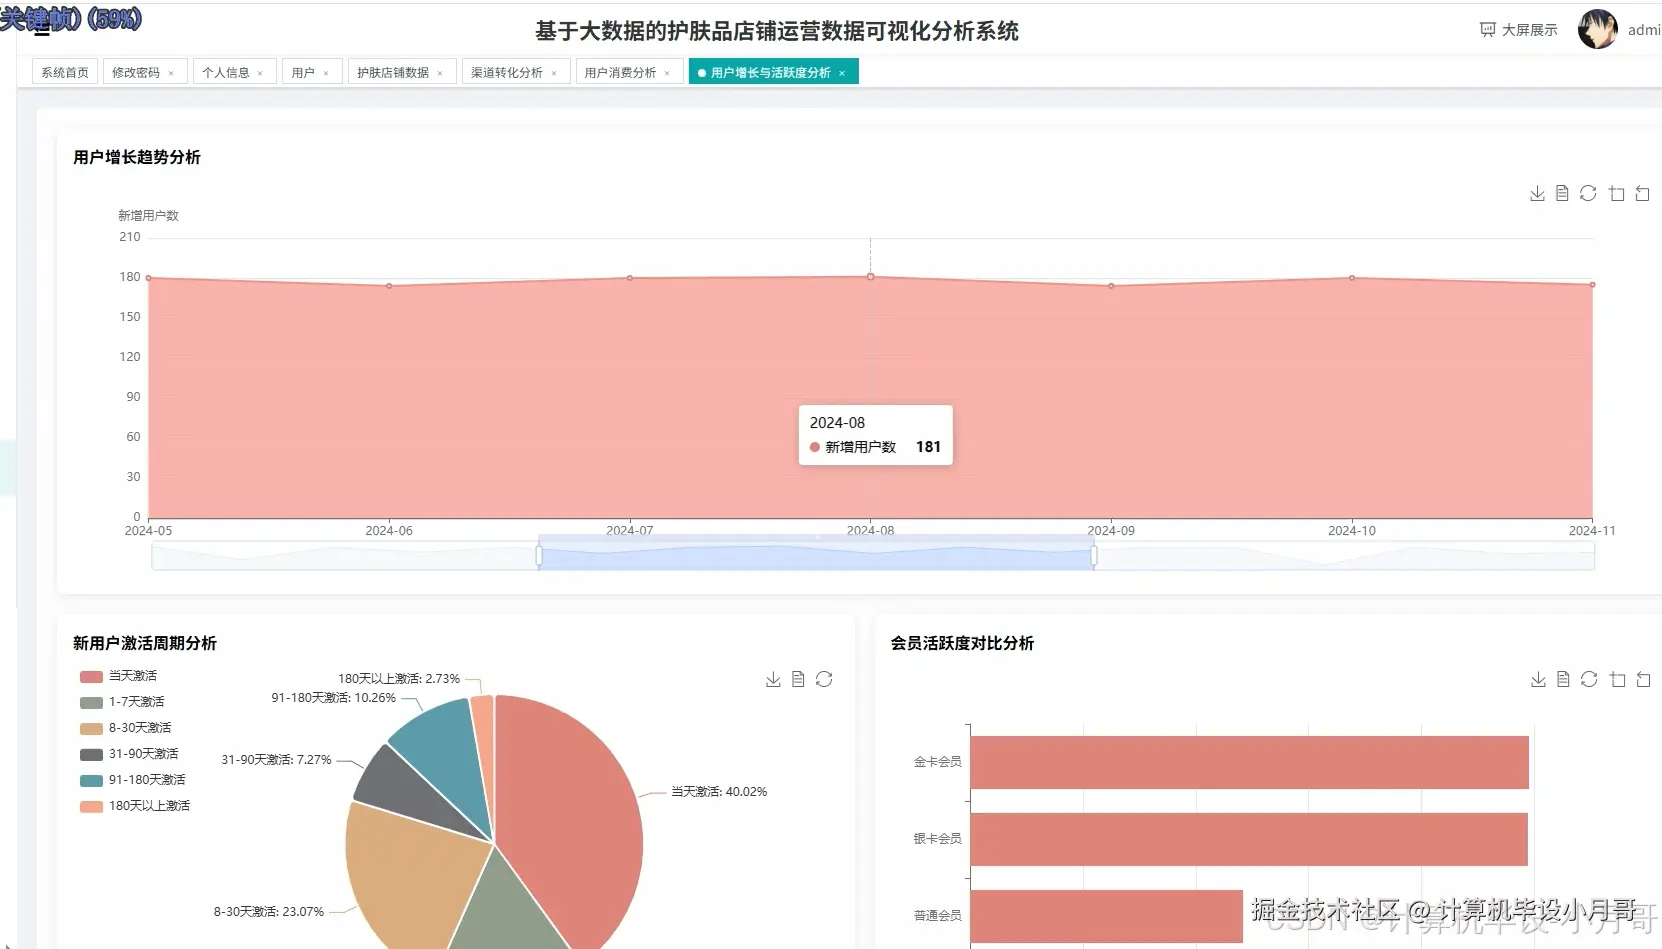Image resolution: width=1662 pixels, height=949 pixels.
Task: Open data view for the member activity comparison chart
Action: 1563,679
